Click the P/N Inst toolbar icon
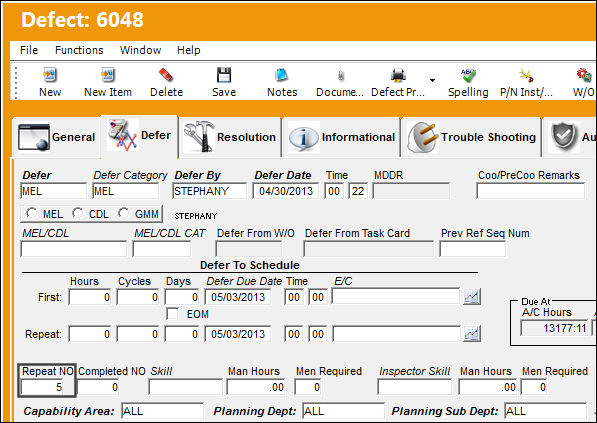The height and width of the screenshot is (423, 597). point(526,75)
